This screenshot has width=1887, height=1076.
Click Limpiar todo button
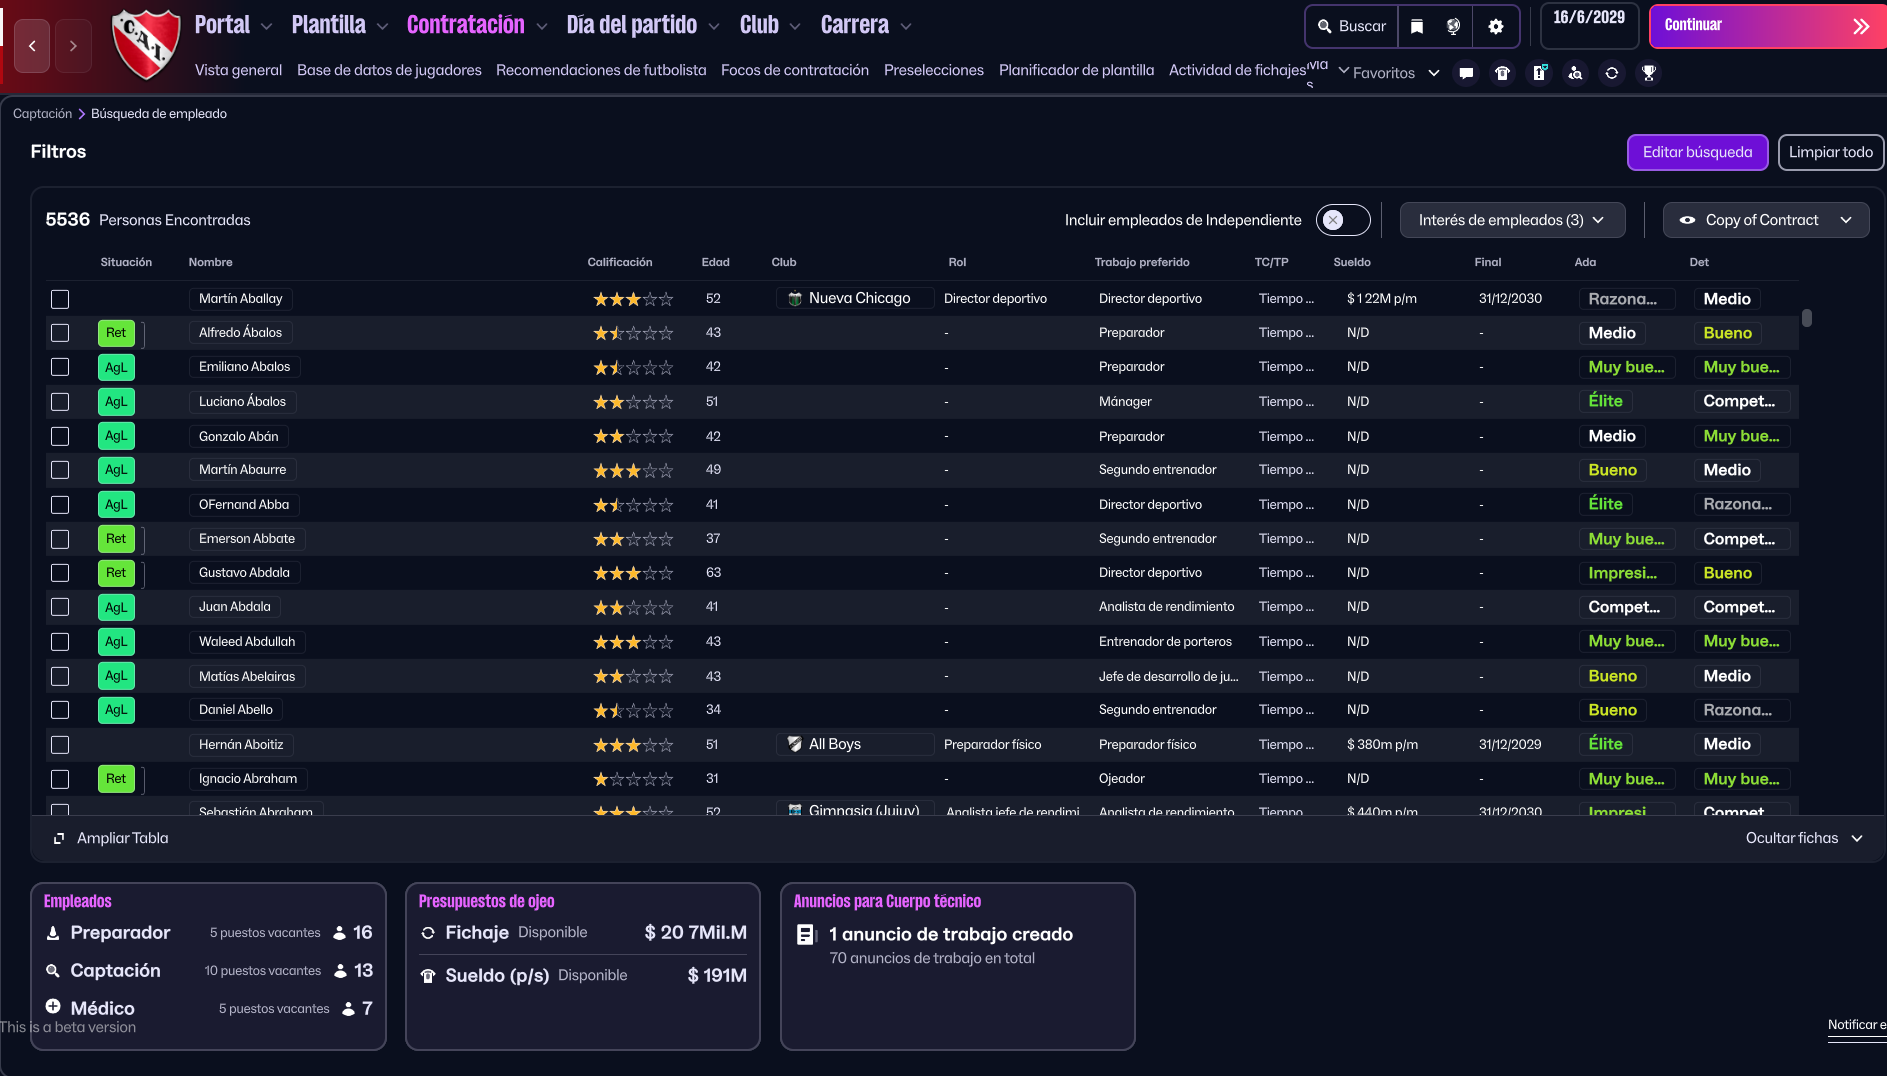tap(1830, 152)
